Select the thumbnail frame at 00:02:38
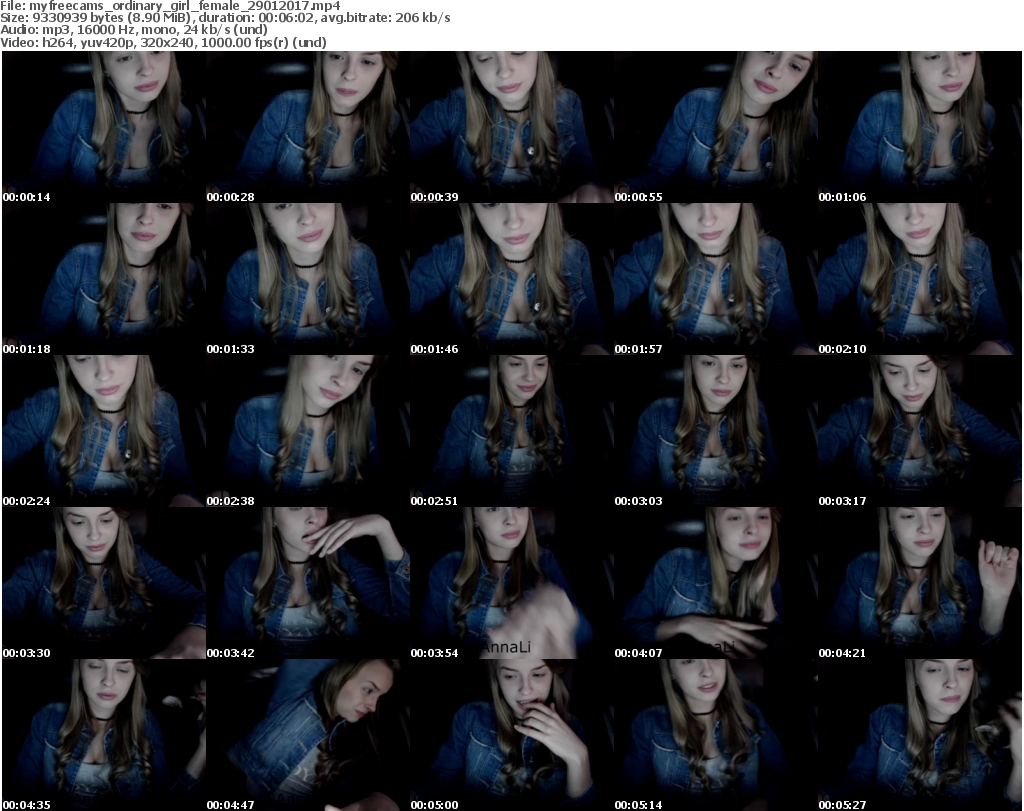The image size is (1024, 811). 308,431
